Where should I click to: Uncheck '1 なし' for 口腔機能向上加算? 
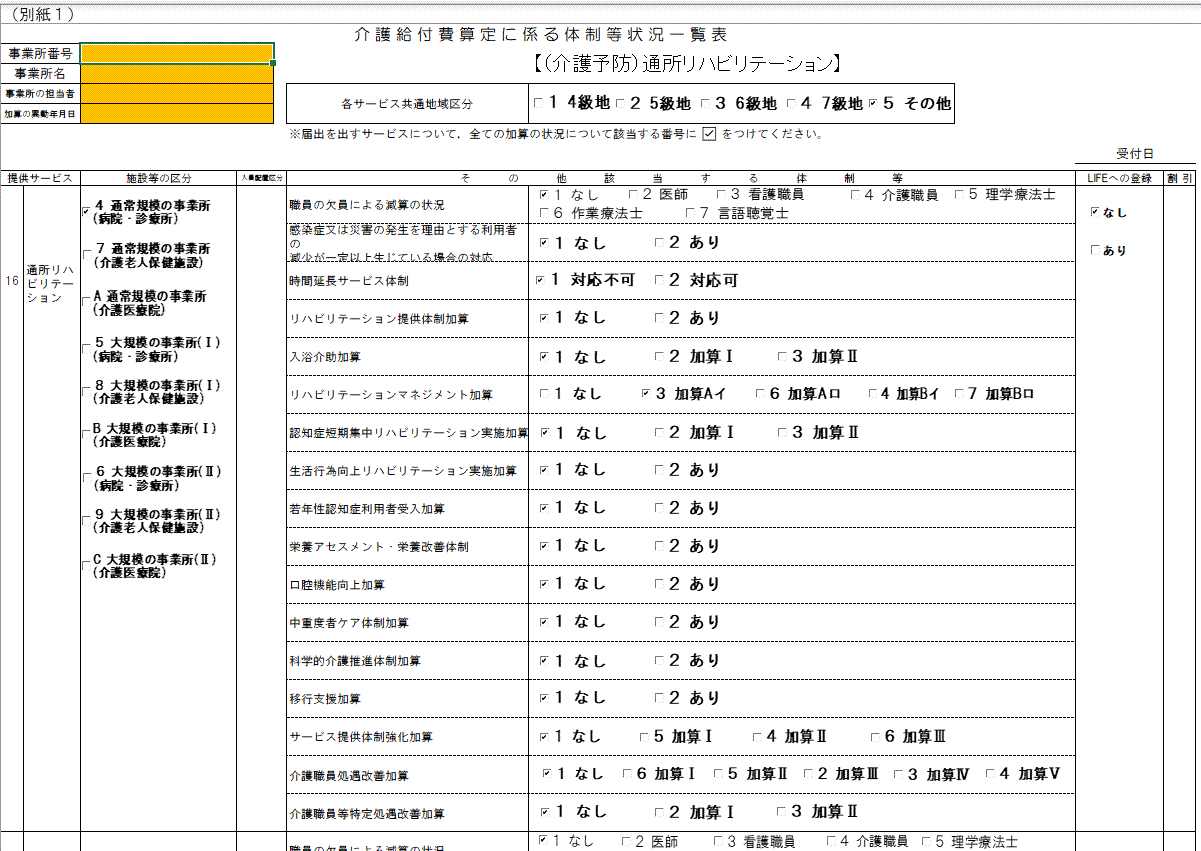[544, 584]
